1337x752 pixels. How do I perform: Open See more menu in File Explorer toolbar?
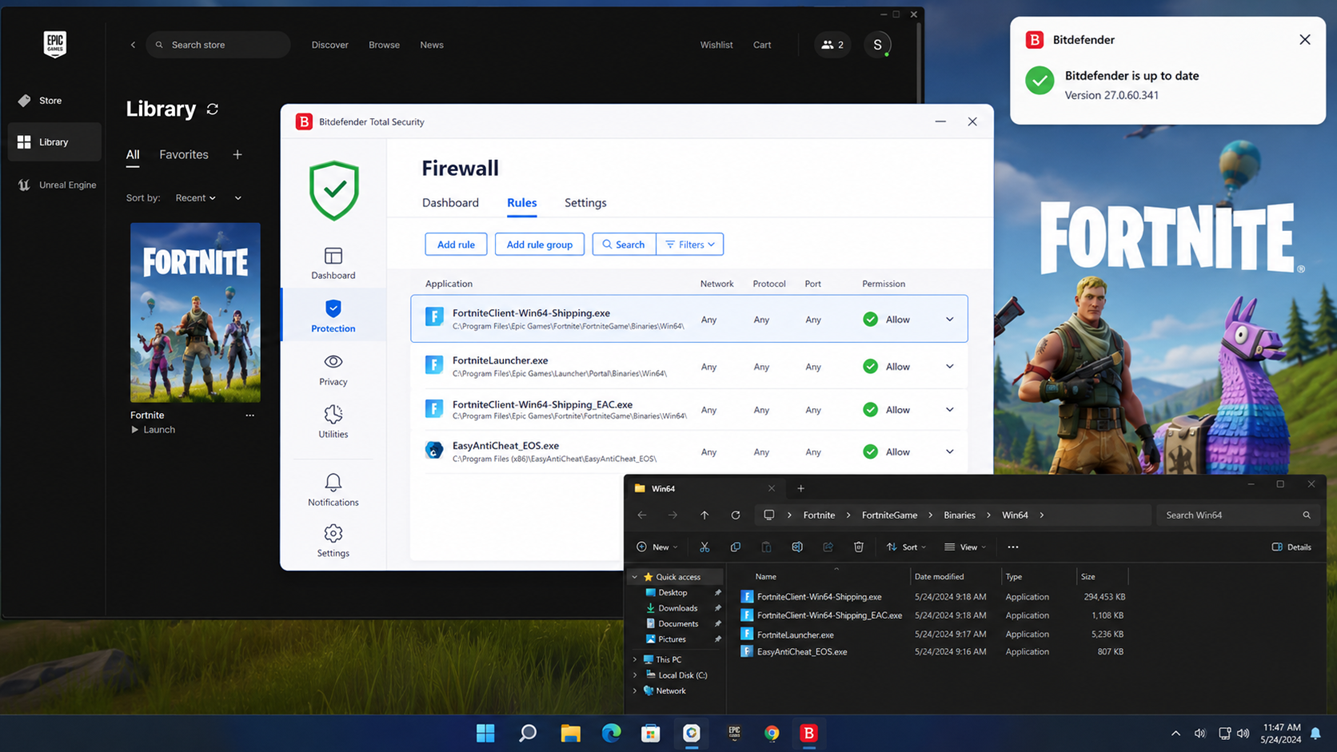pyautogui.click(x=1013, y=547)
